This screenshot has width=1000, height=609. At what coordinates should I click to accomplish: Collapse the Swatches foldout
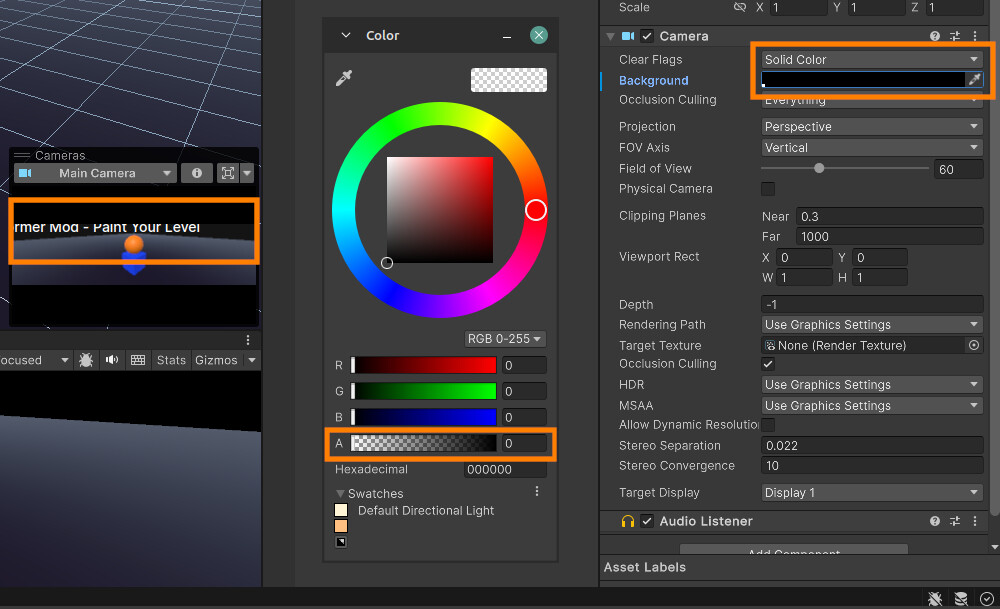click(340, 494)
